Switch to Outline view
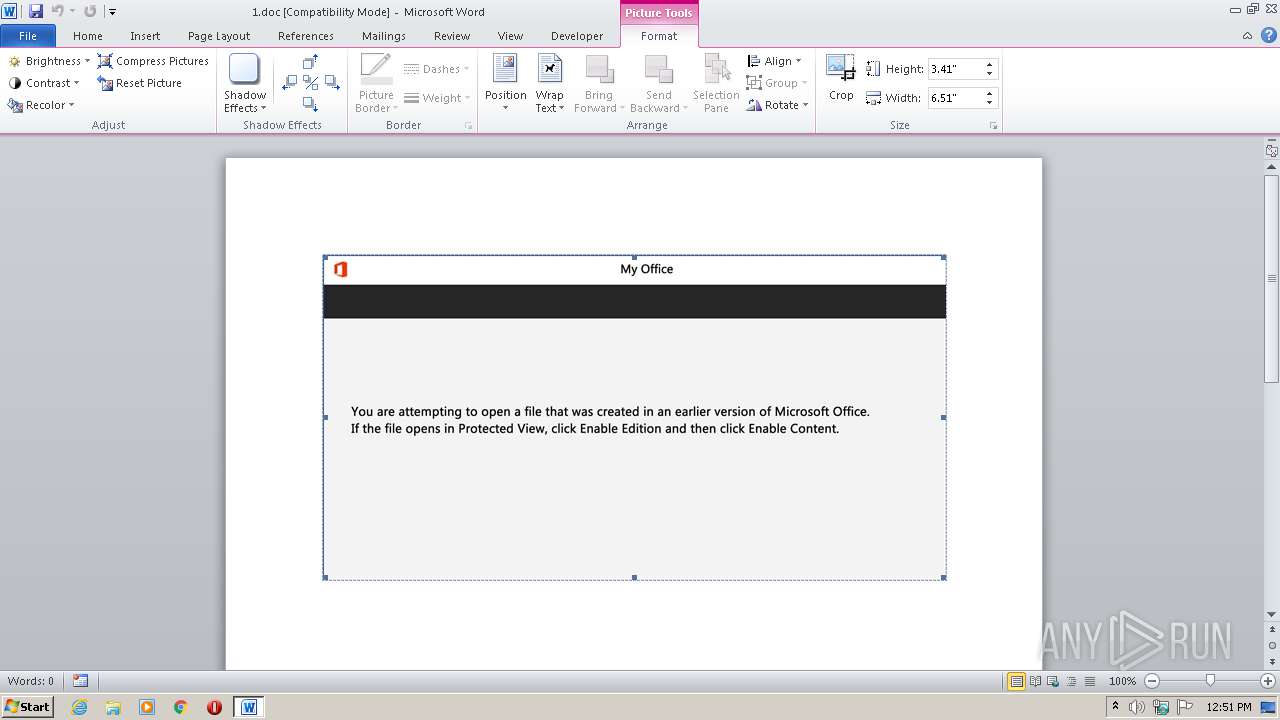 coord(1071,681)
